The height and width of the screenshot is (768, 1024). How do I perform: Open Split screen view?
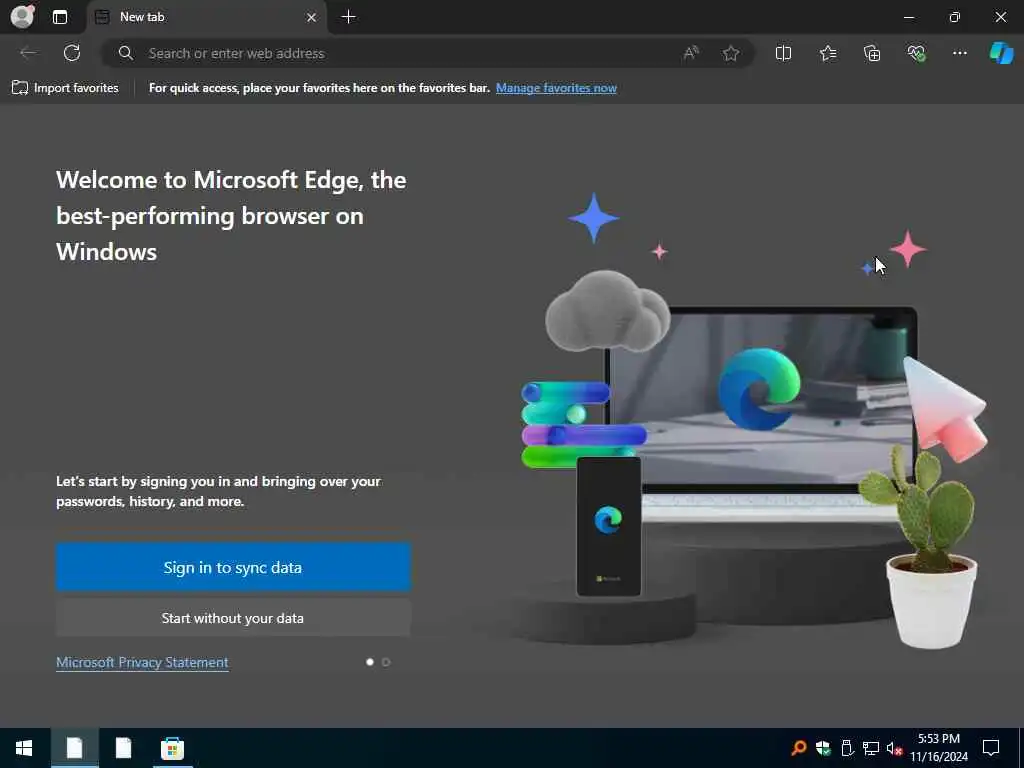coord(783,53)
